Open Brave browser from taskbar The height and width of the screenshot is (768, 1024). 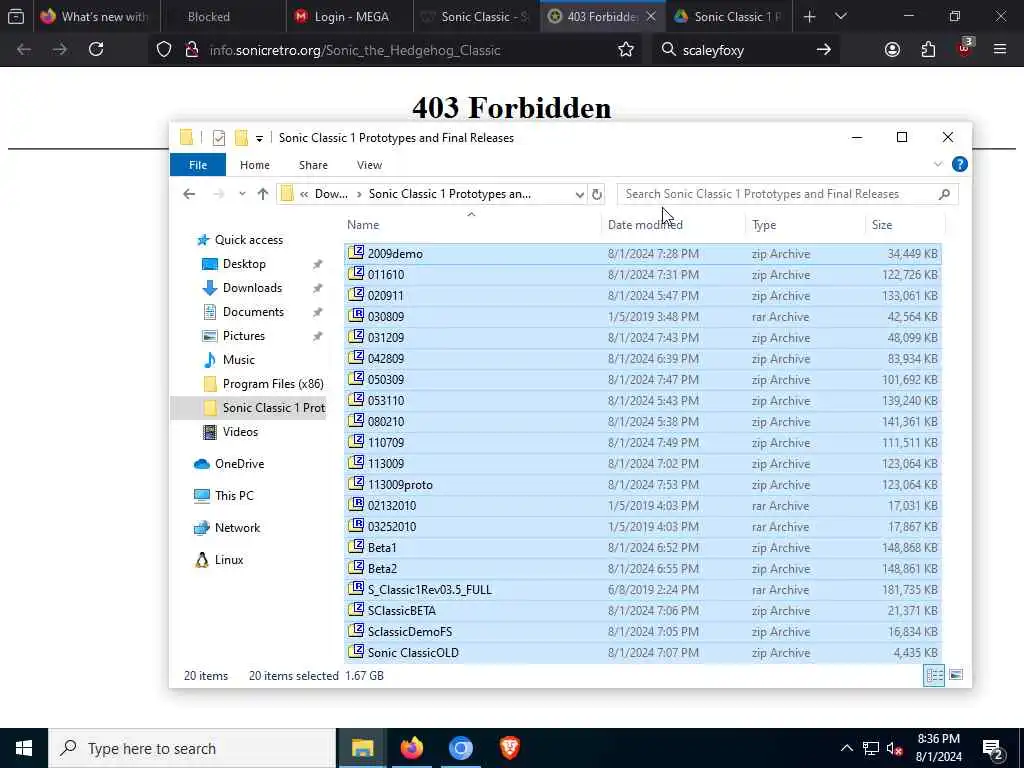[509, 748]
